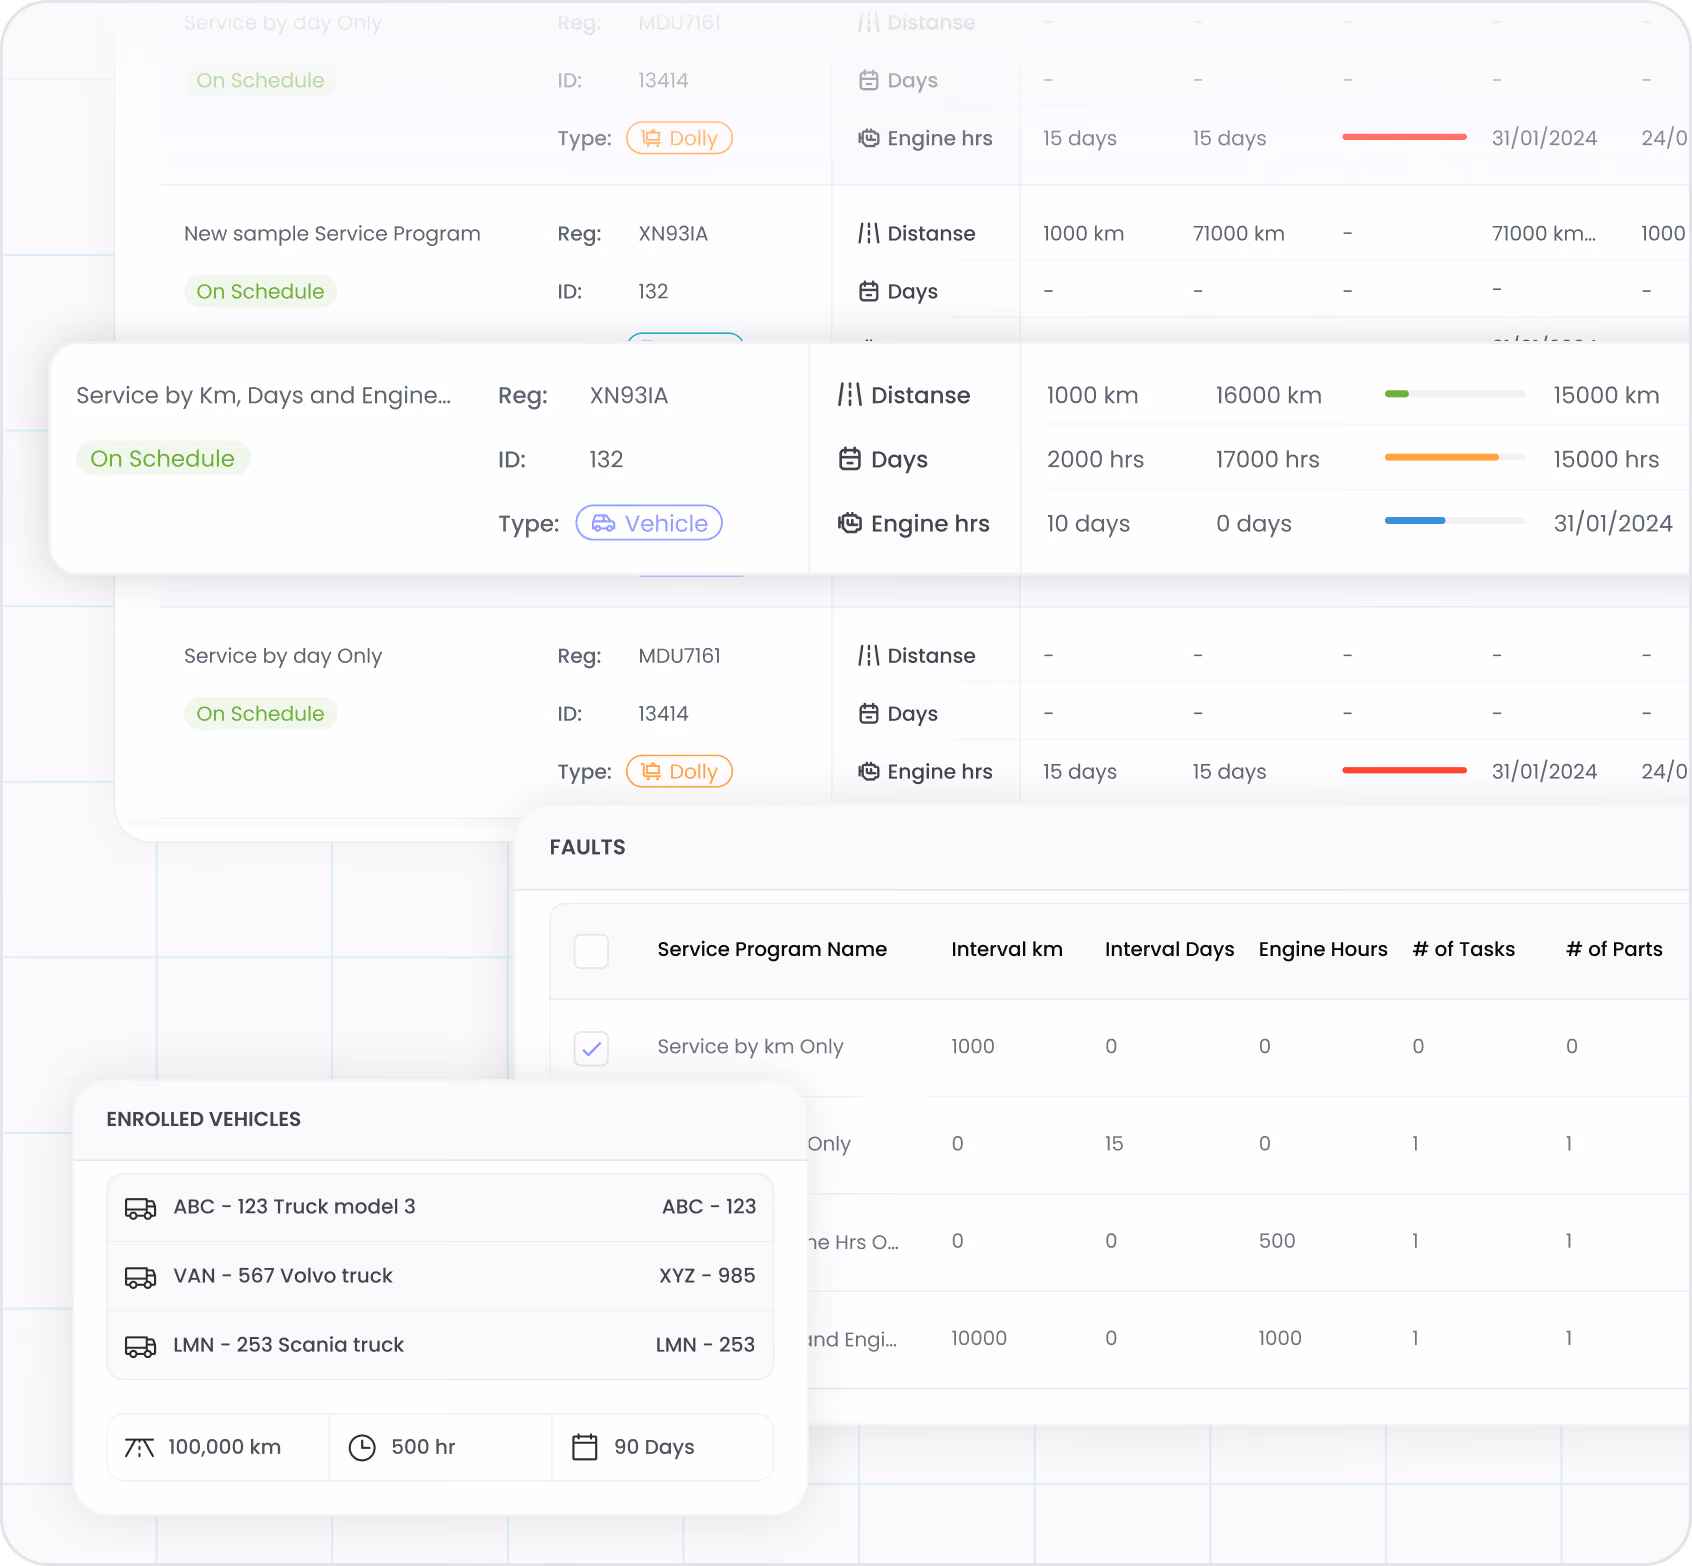The height and width of the screenshot is (1566, 1692).
Task: Click the 90 Days summary cell
Action: (662, 1447)
